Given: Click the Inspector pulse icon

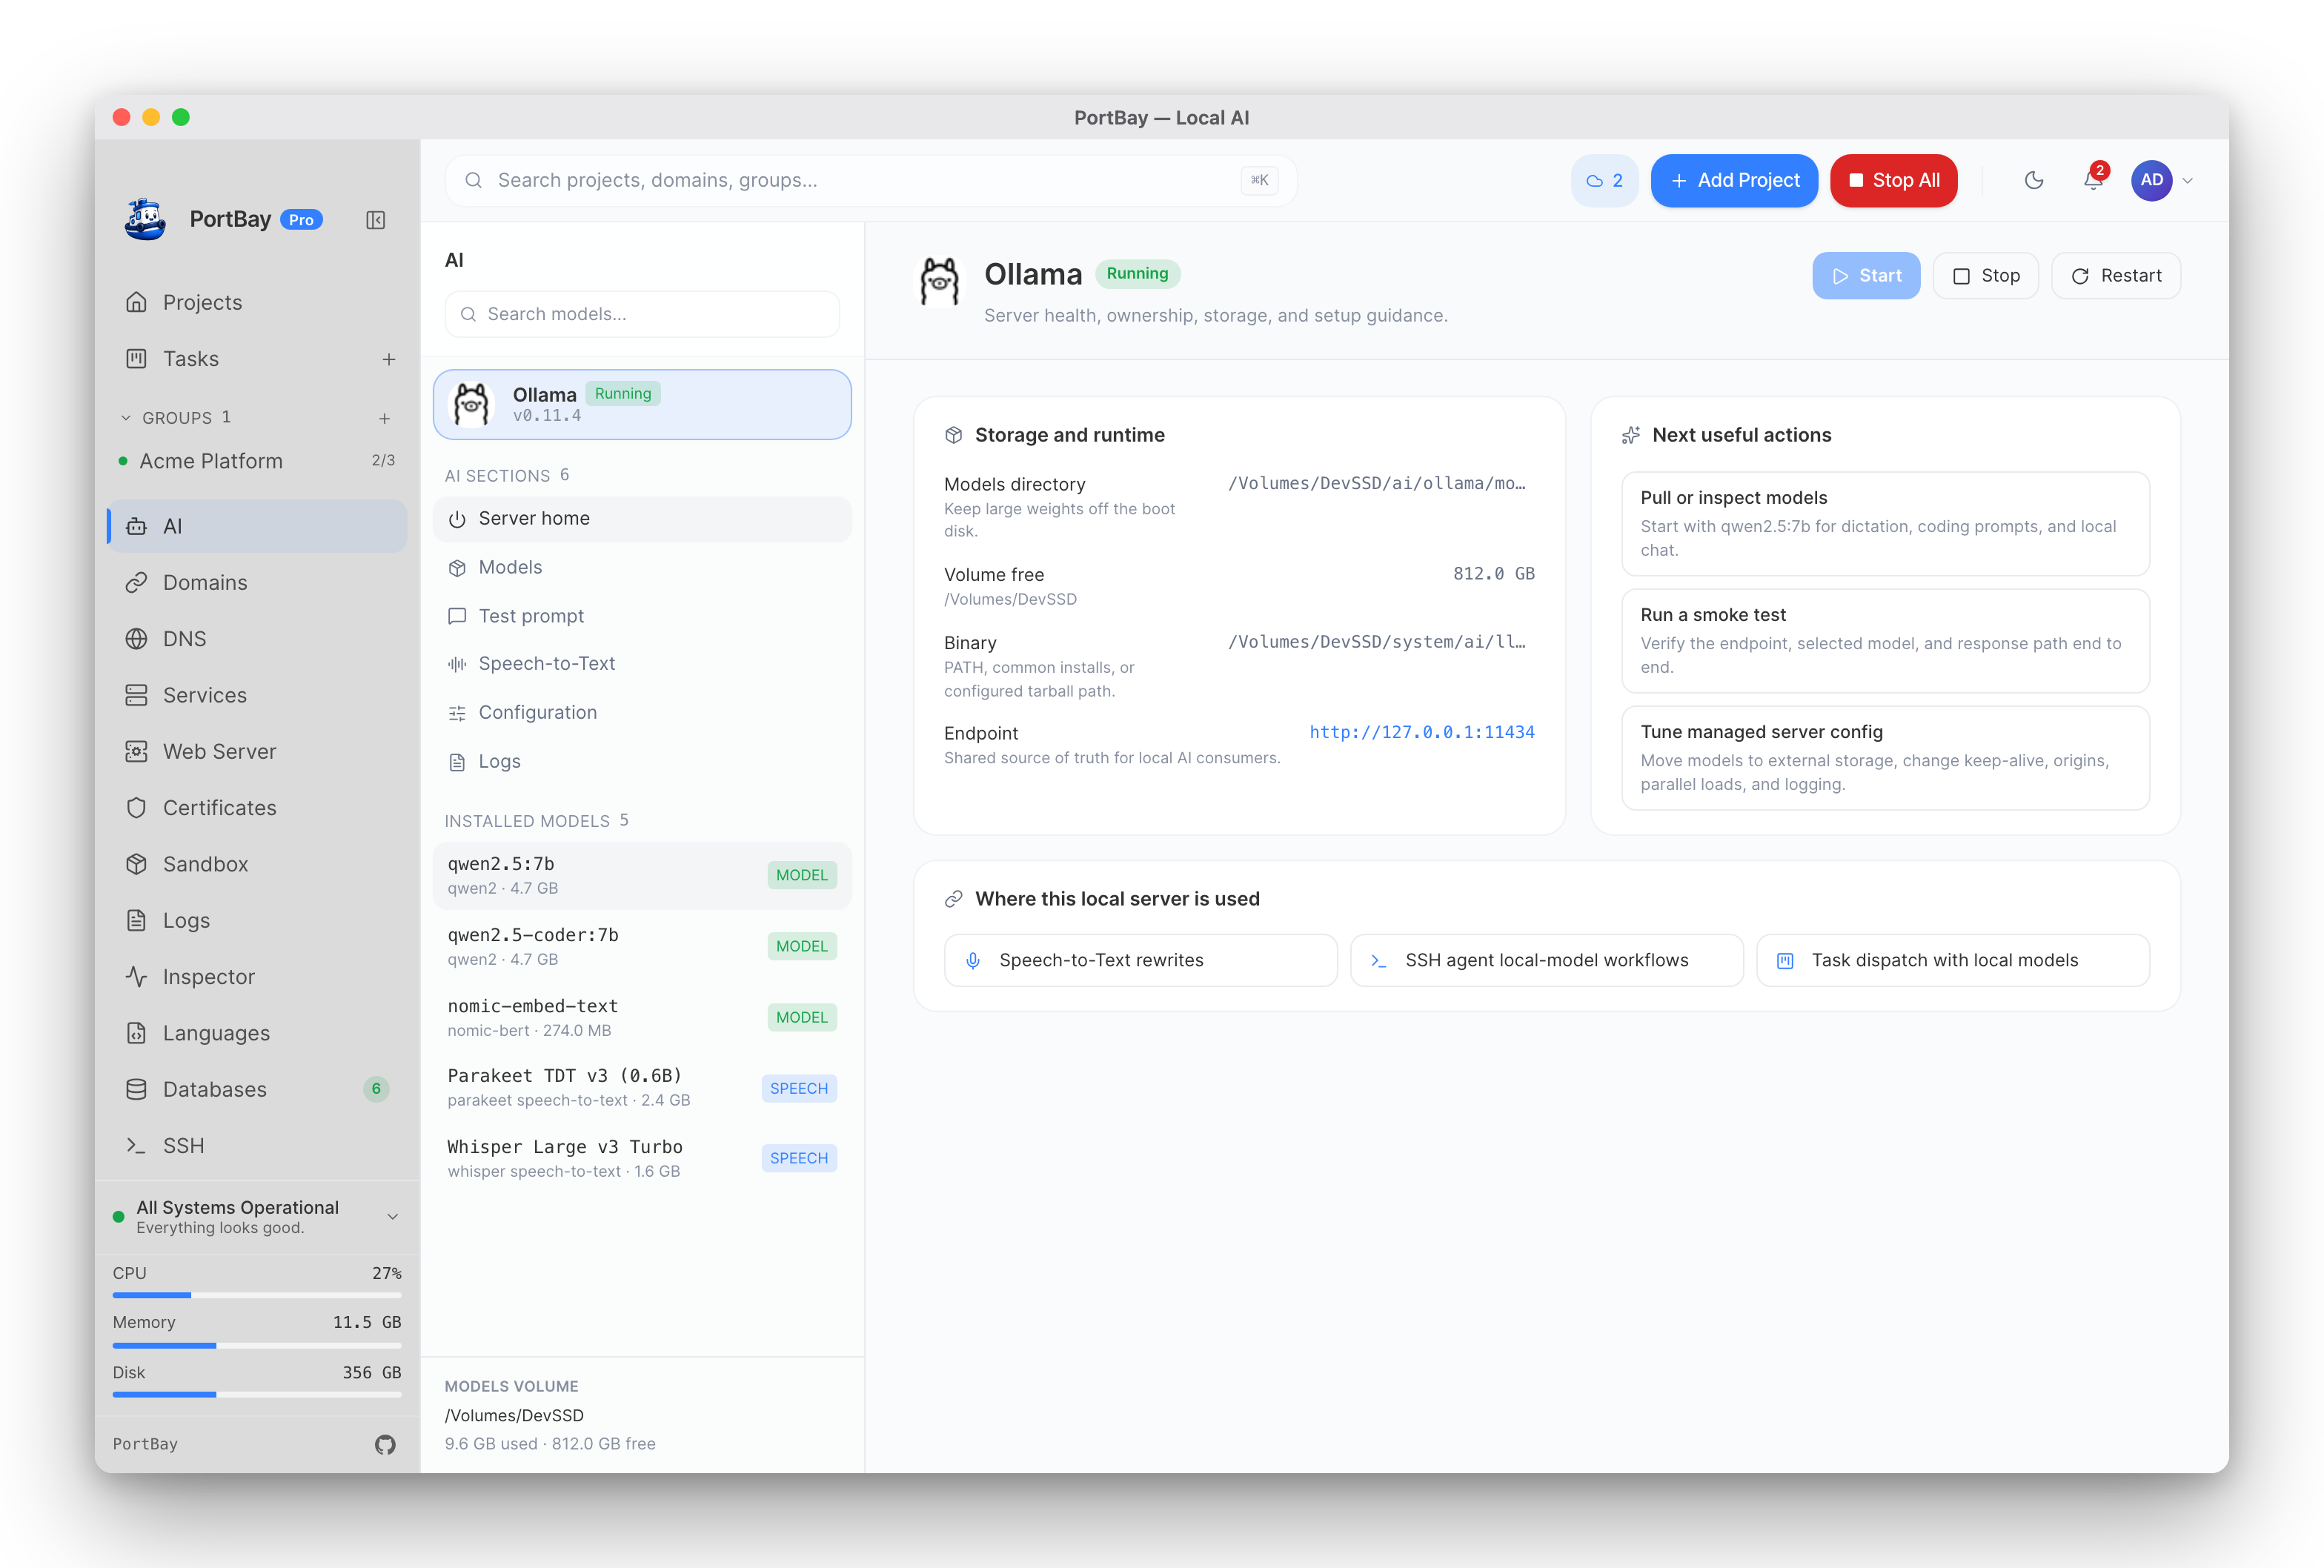Looking at the screenshot, I should click(x=137, y=977).
